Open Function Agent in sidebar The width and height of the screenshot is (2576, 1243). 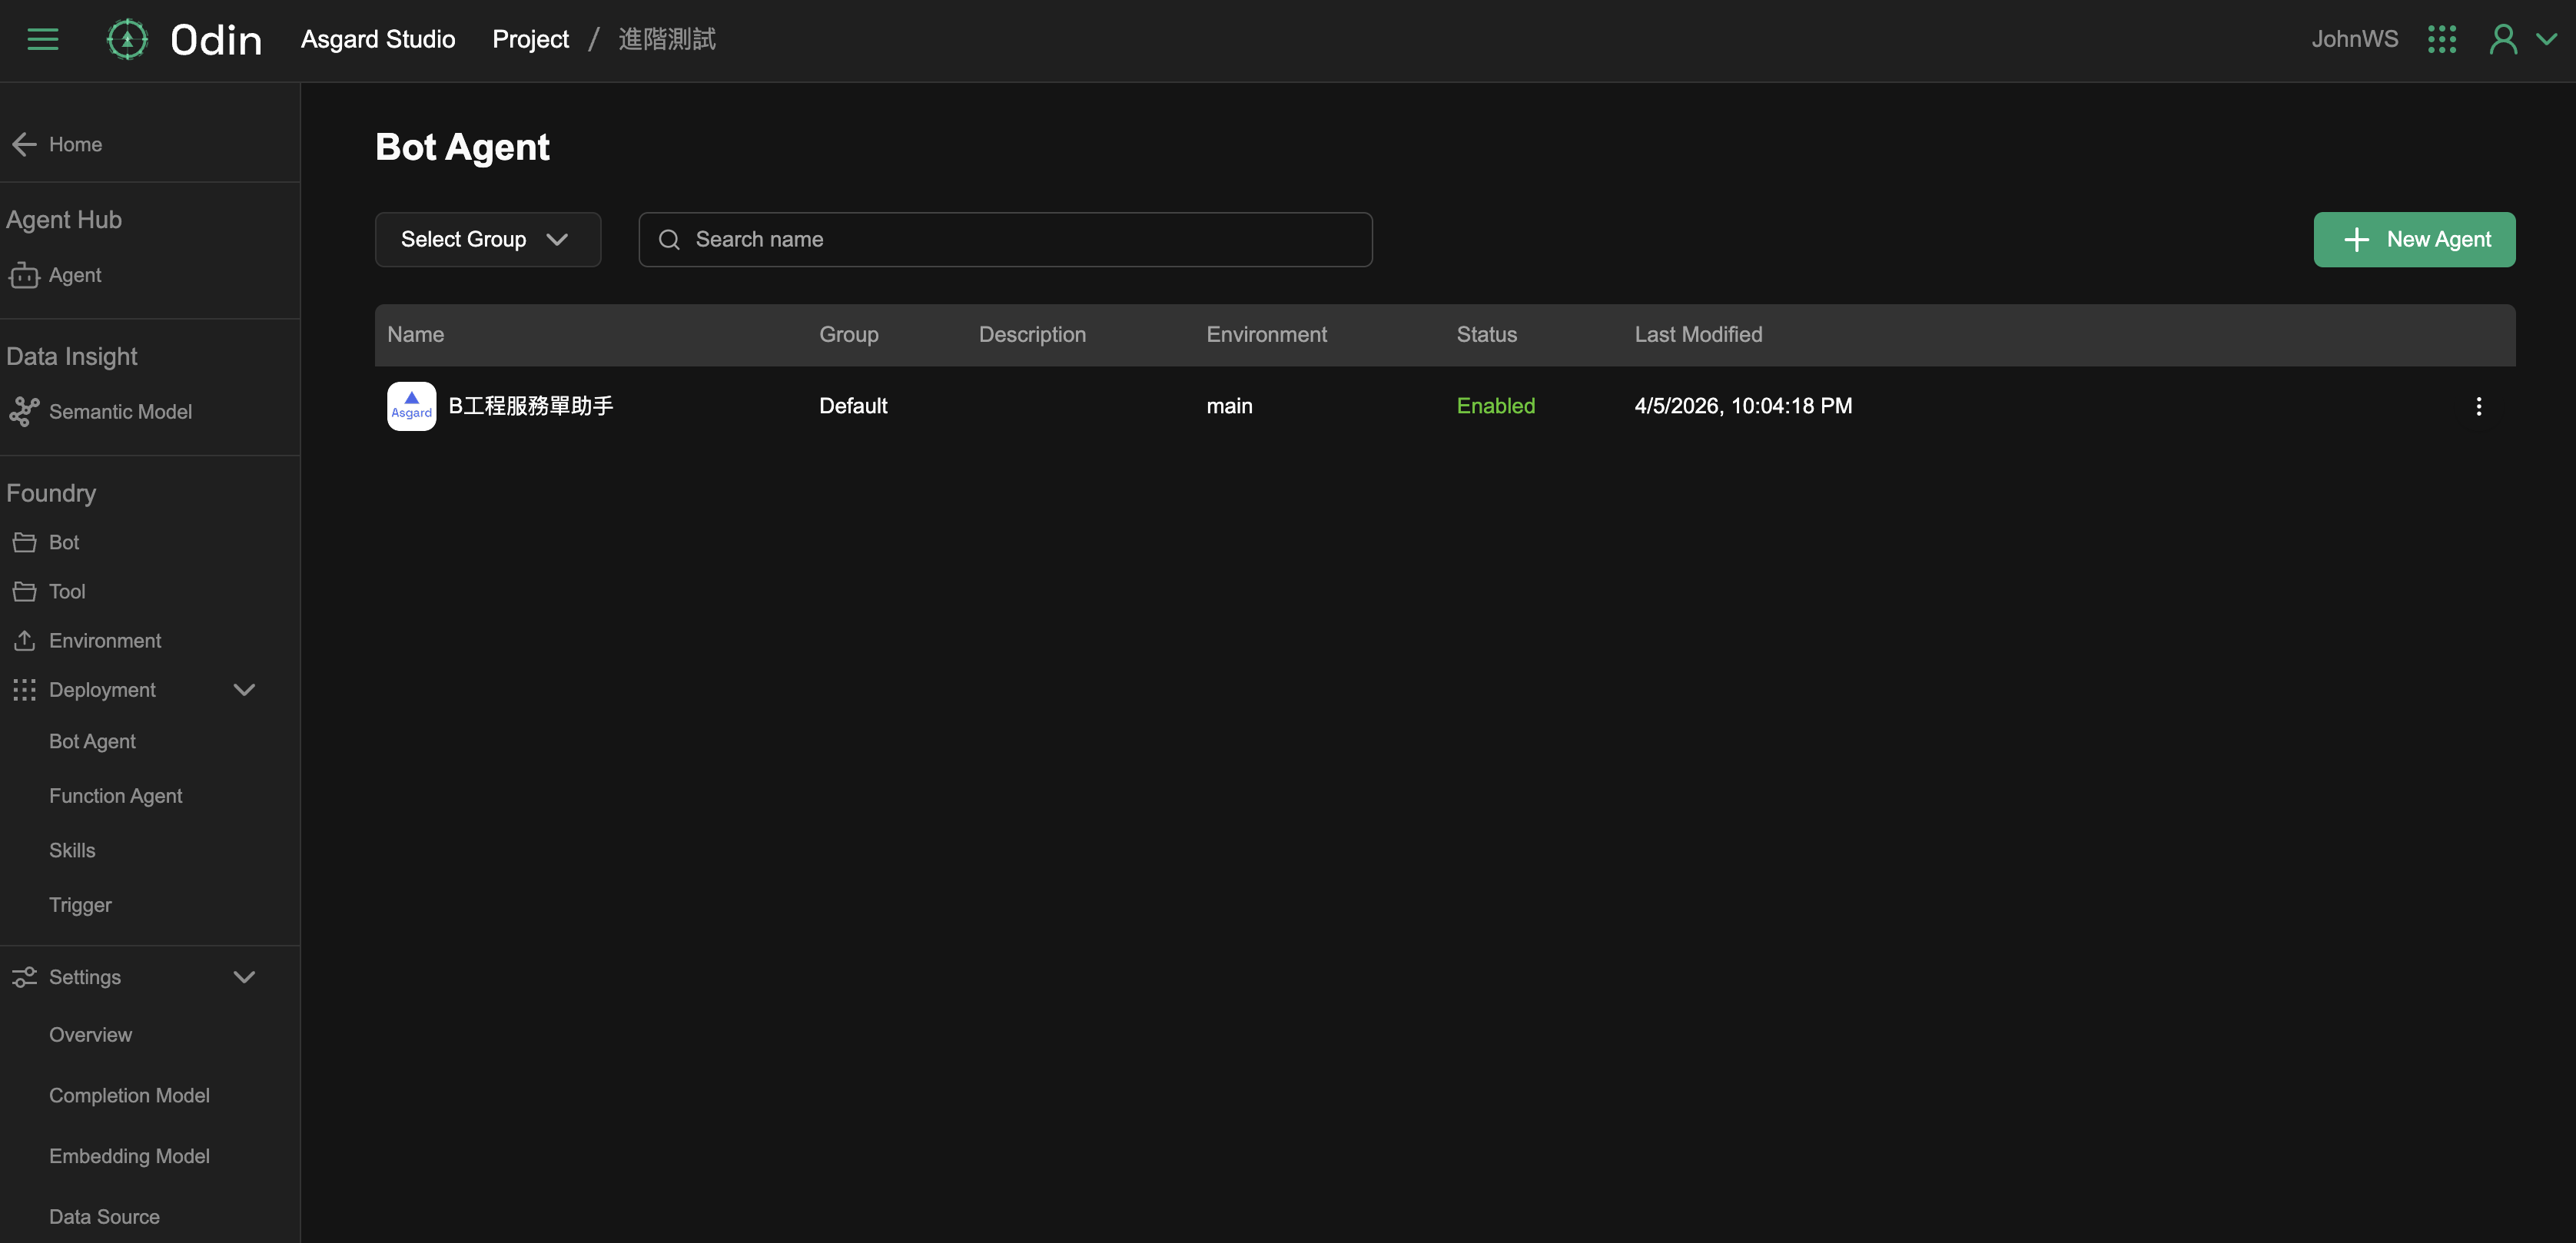click(115, 796)
